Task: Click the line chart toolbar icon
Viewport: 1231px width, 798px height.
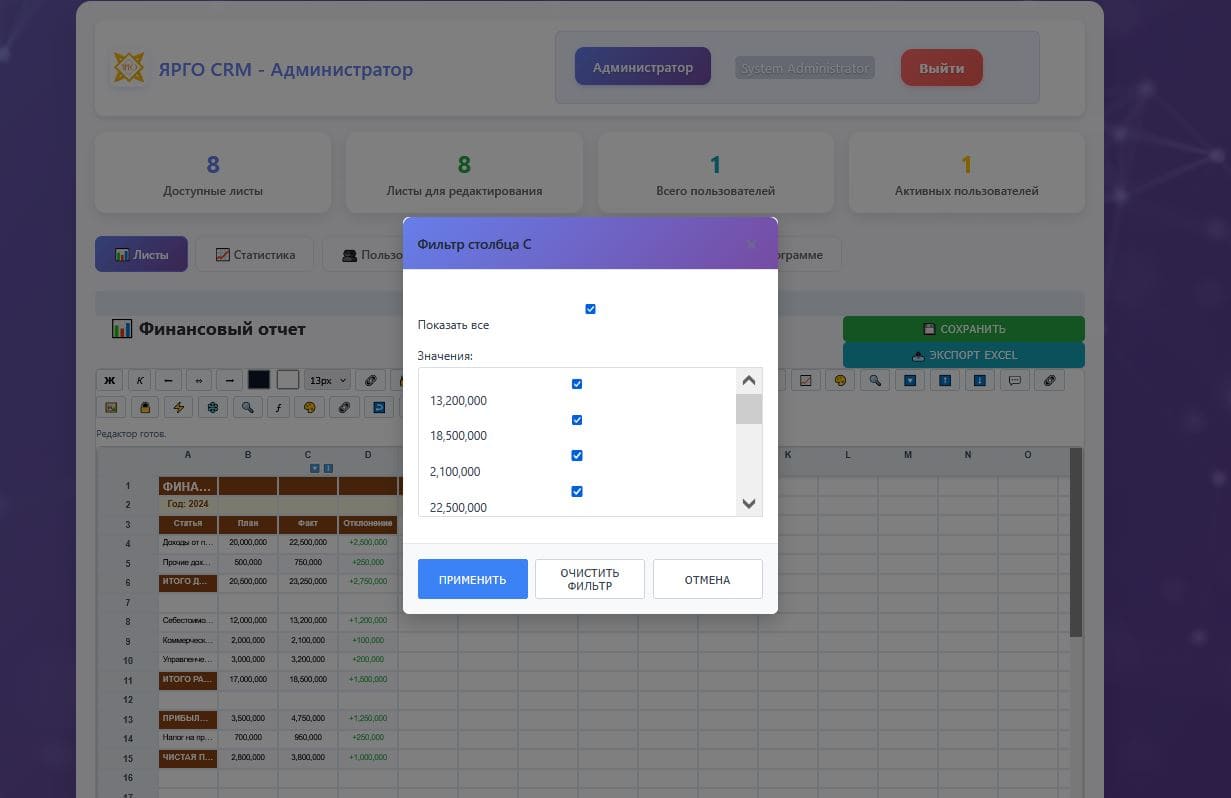Action: click(x=805, y=380)
